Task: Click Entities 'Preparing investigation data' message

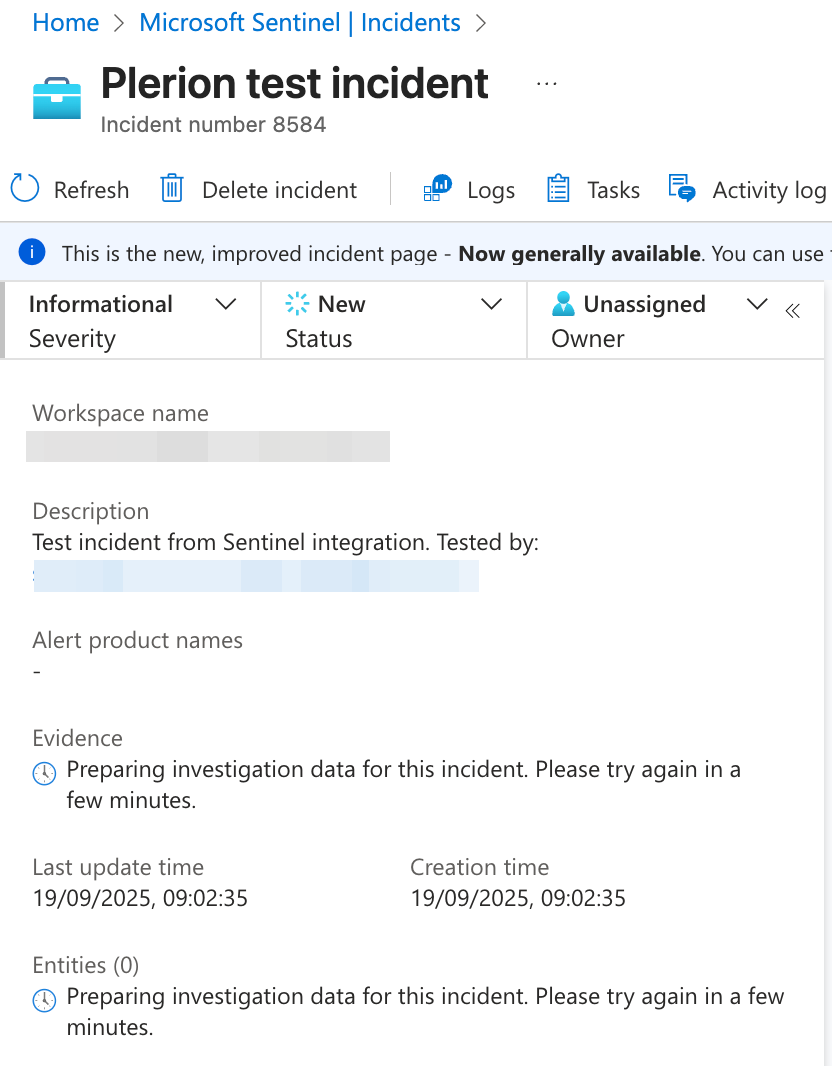Action: click(x=426, y=1012)
